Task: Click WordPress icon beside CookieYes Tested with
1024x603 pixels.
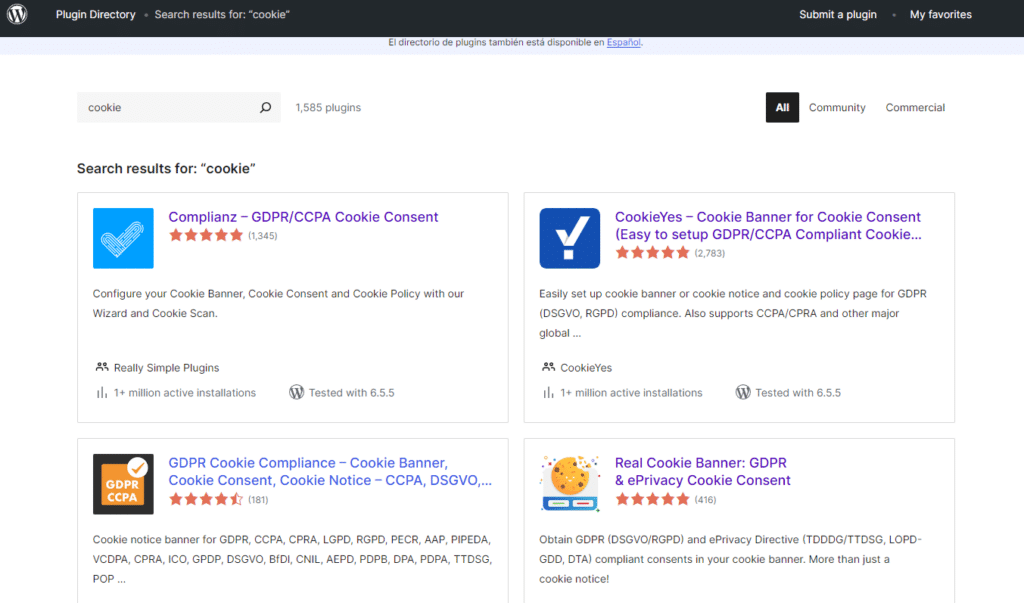Action: (743, 392)
